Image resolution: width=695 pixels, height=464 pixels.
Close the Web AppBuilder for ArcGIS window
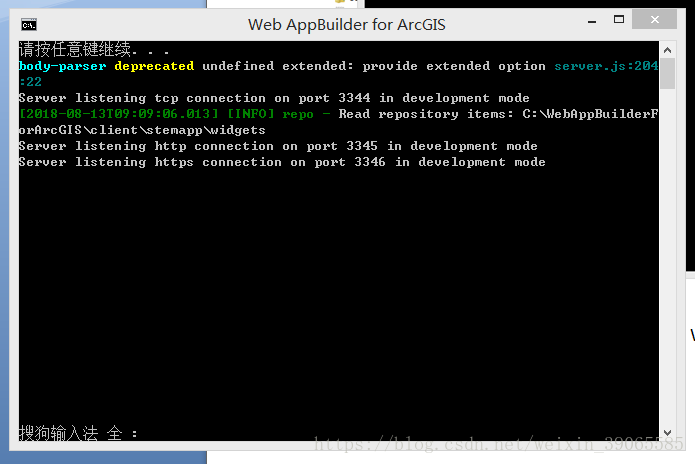pos(655,19)
